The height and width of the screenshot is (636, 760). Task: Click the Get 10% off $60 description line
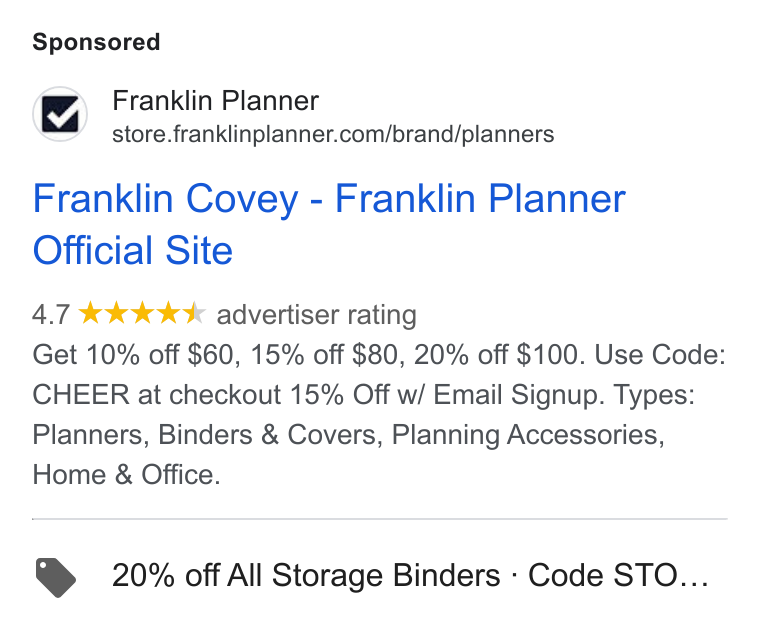point(379,354)
